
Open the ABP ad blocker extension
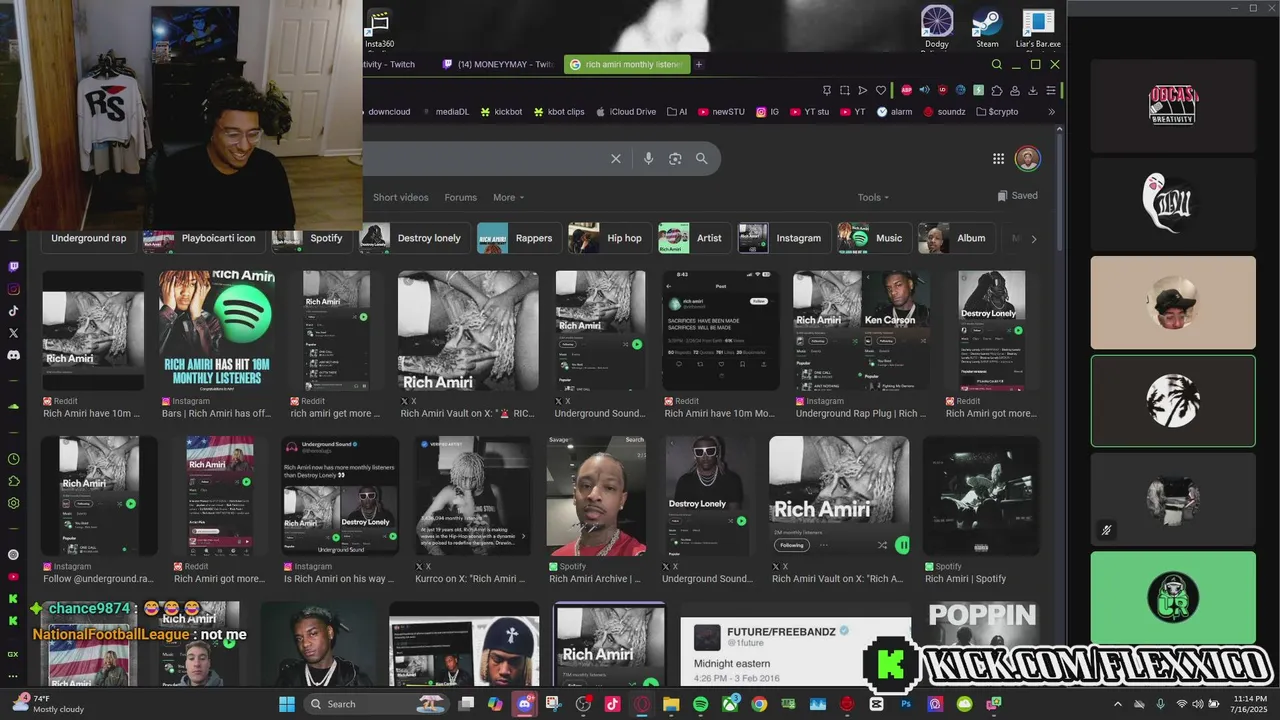907,90
